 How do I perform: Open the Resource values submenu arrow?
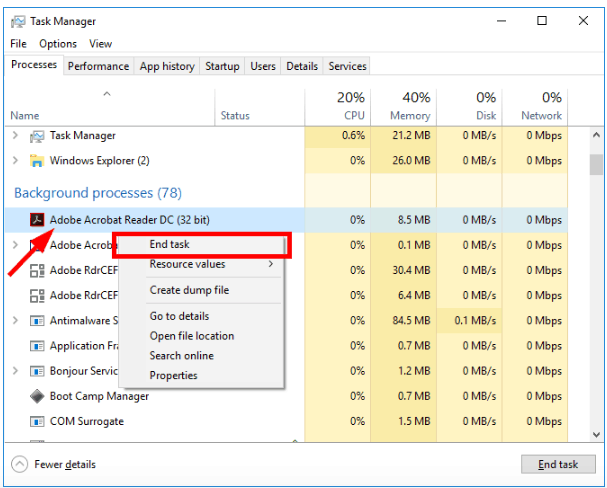tap(271, 265)
